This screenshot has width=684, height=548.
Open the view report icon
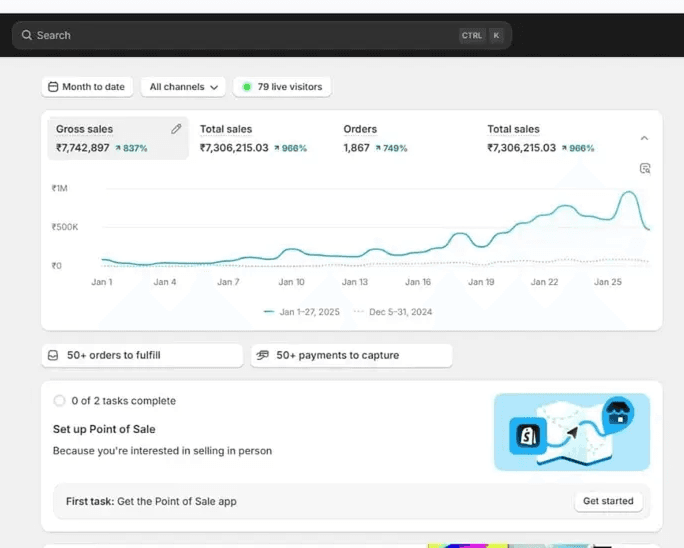click(645, 168)
